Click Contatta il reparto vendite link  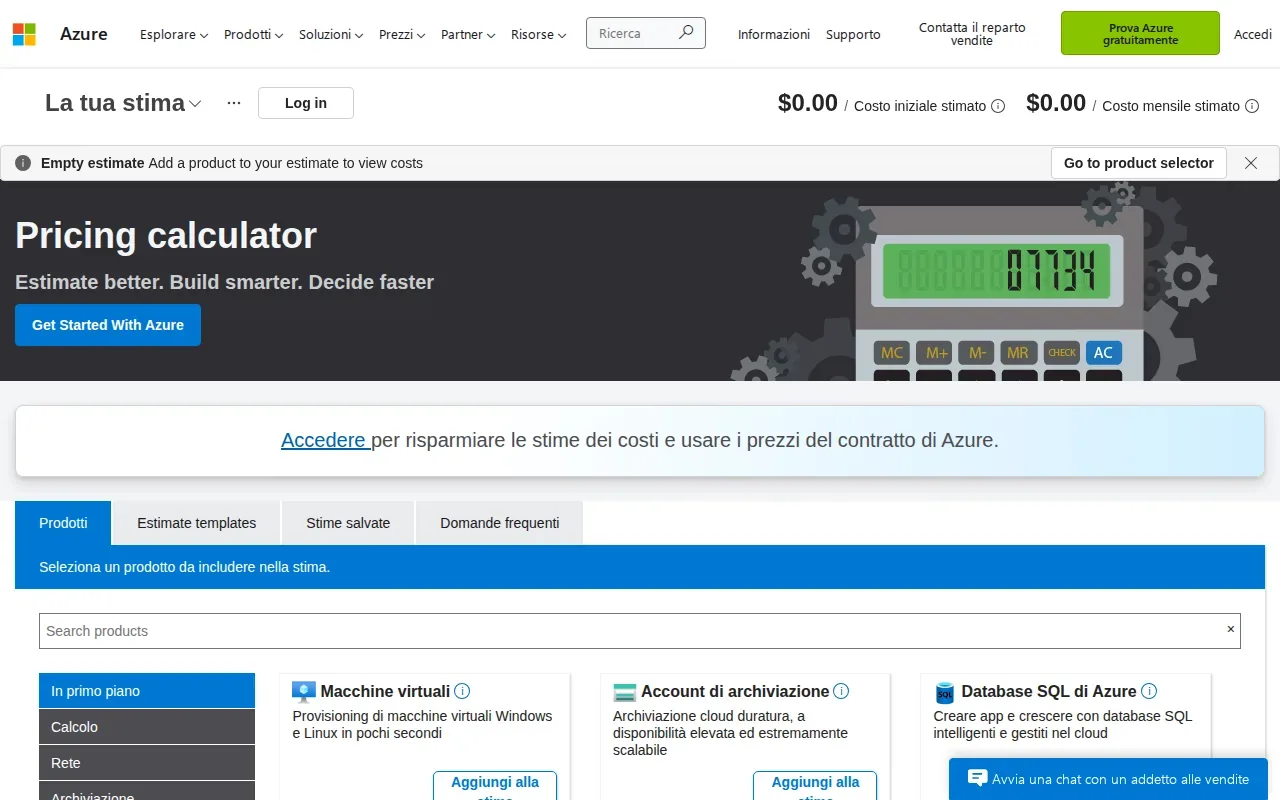click(x=972, y=34)
